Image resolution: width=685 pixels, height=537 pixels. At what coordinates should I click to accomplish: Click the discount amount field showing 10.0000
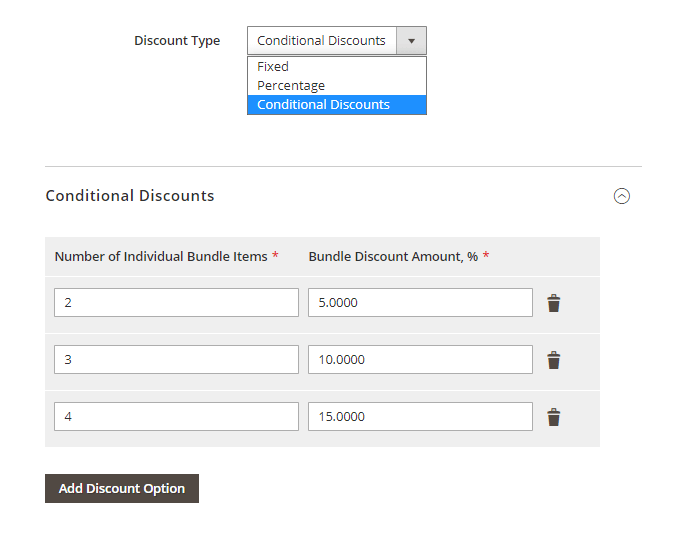[420, 360]
